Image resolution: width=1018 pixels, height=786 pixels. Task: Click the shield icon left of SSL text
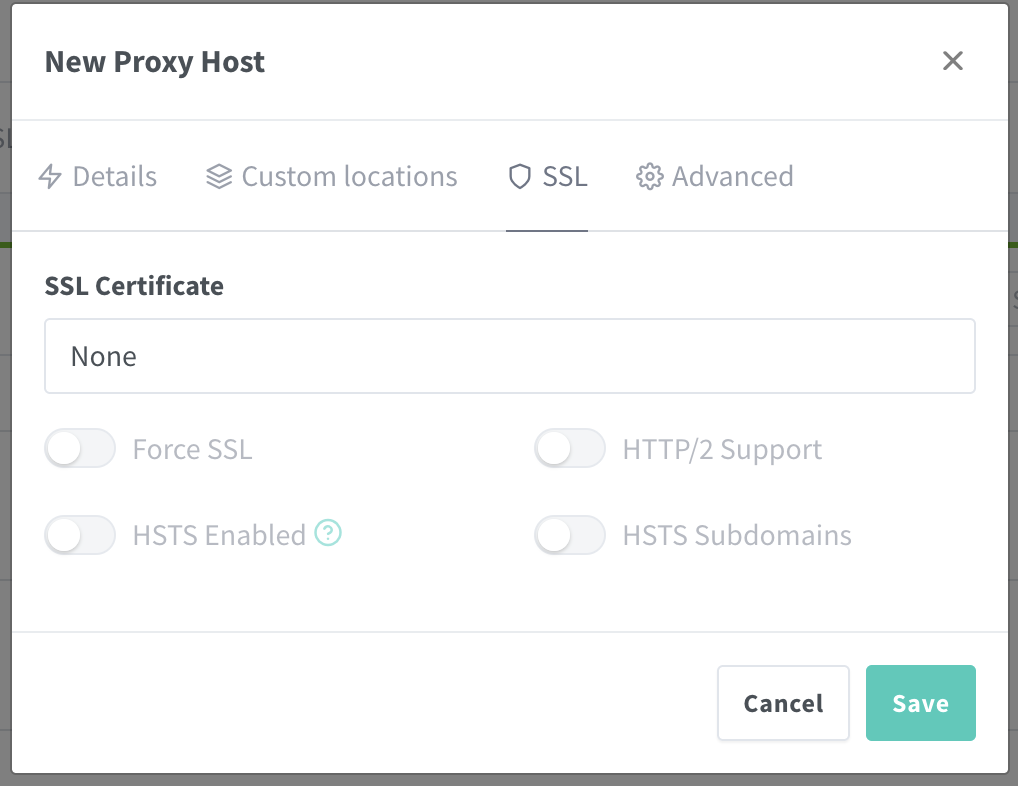click(519, 176)
